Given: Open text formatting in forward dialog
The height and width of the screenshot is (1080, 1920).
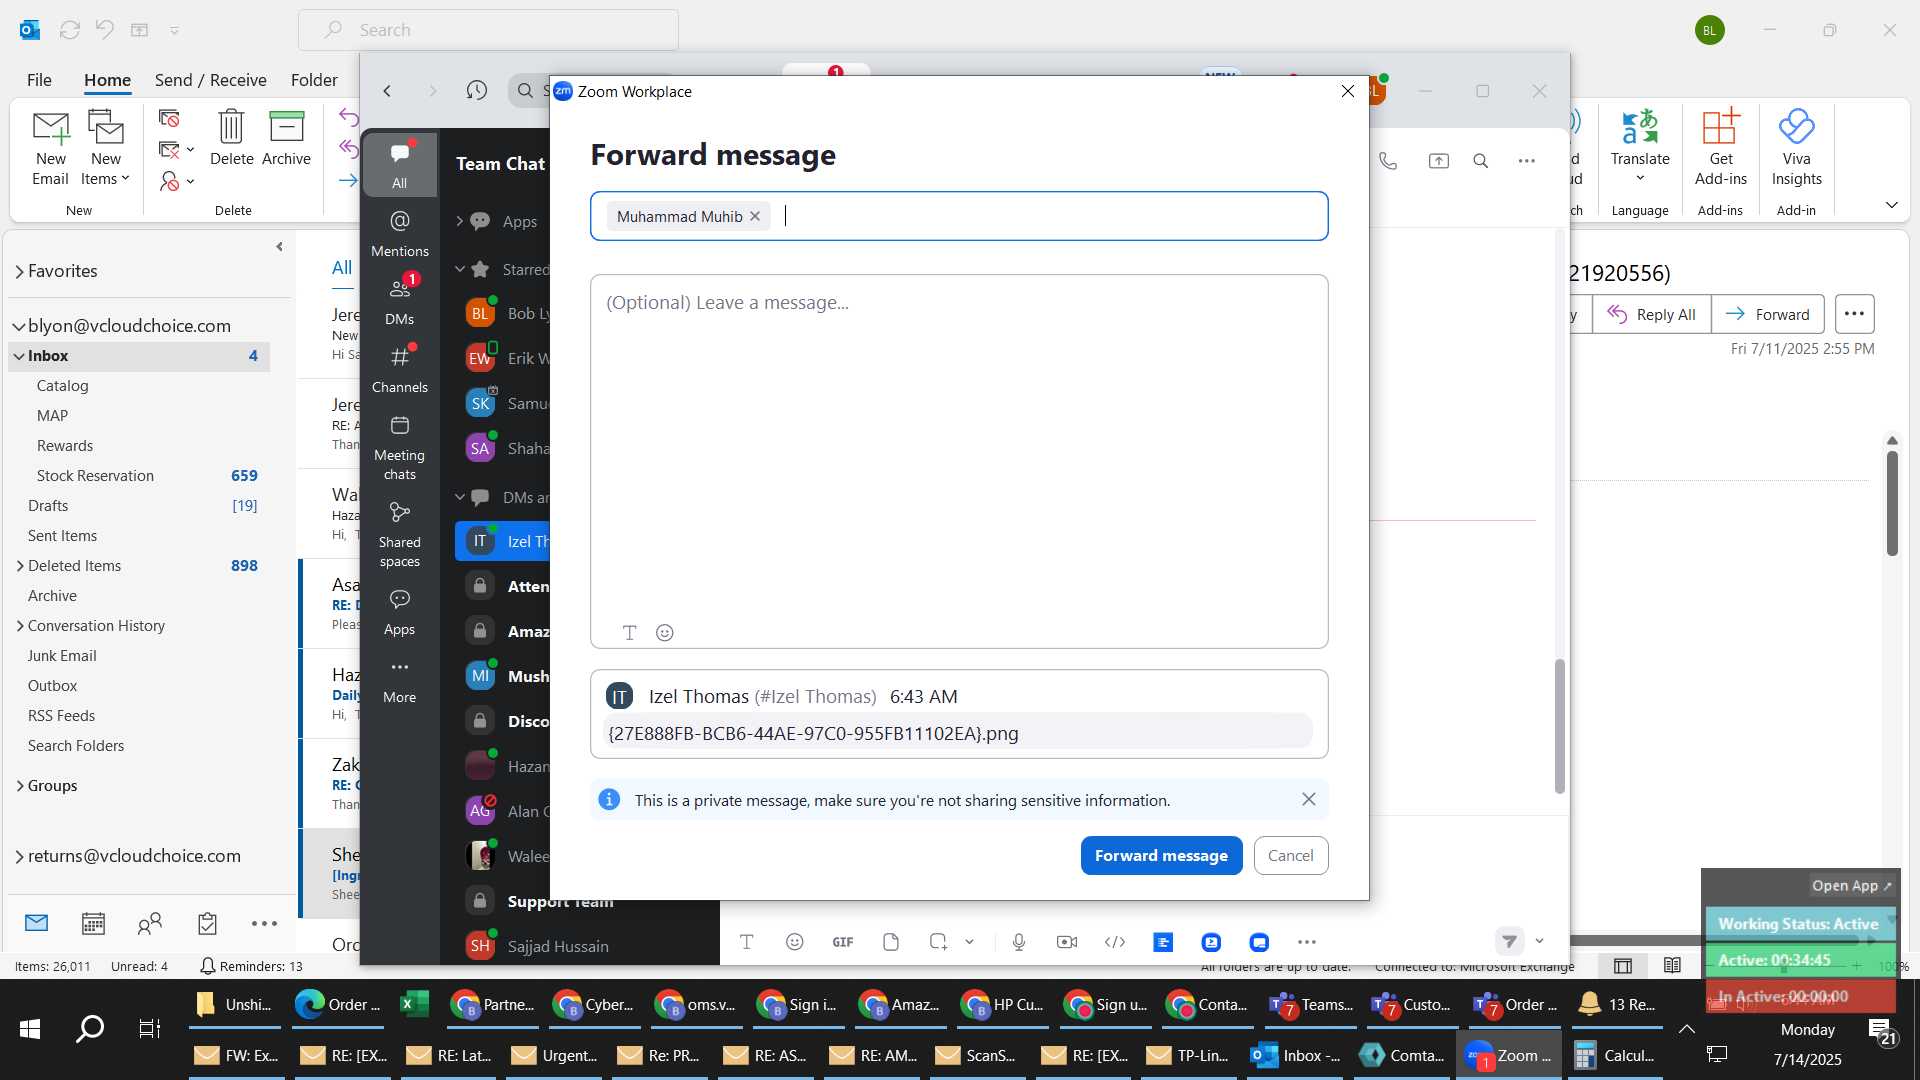Looking at the screenshot, I should (x=629, y=633).
